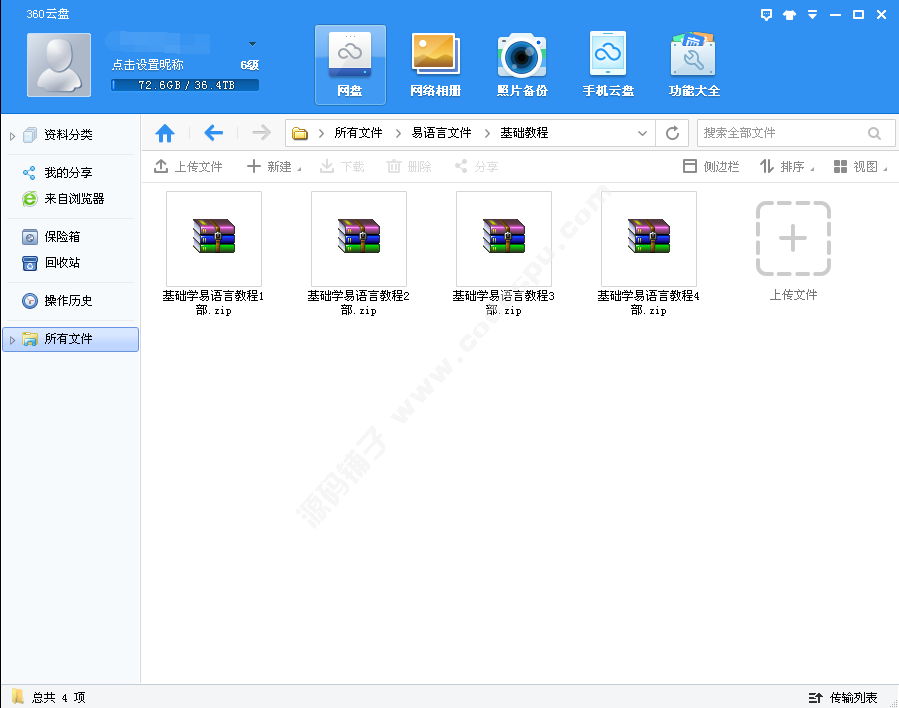The image size is (899, 708).
Task: Open the account dropdown arrow
Action: pos(252,44)
